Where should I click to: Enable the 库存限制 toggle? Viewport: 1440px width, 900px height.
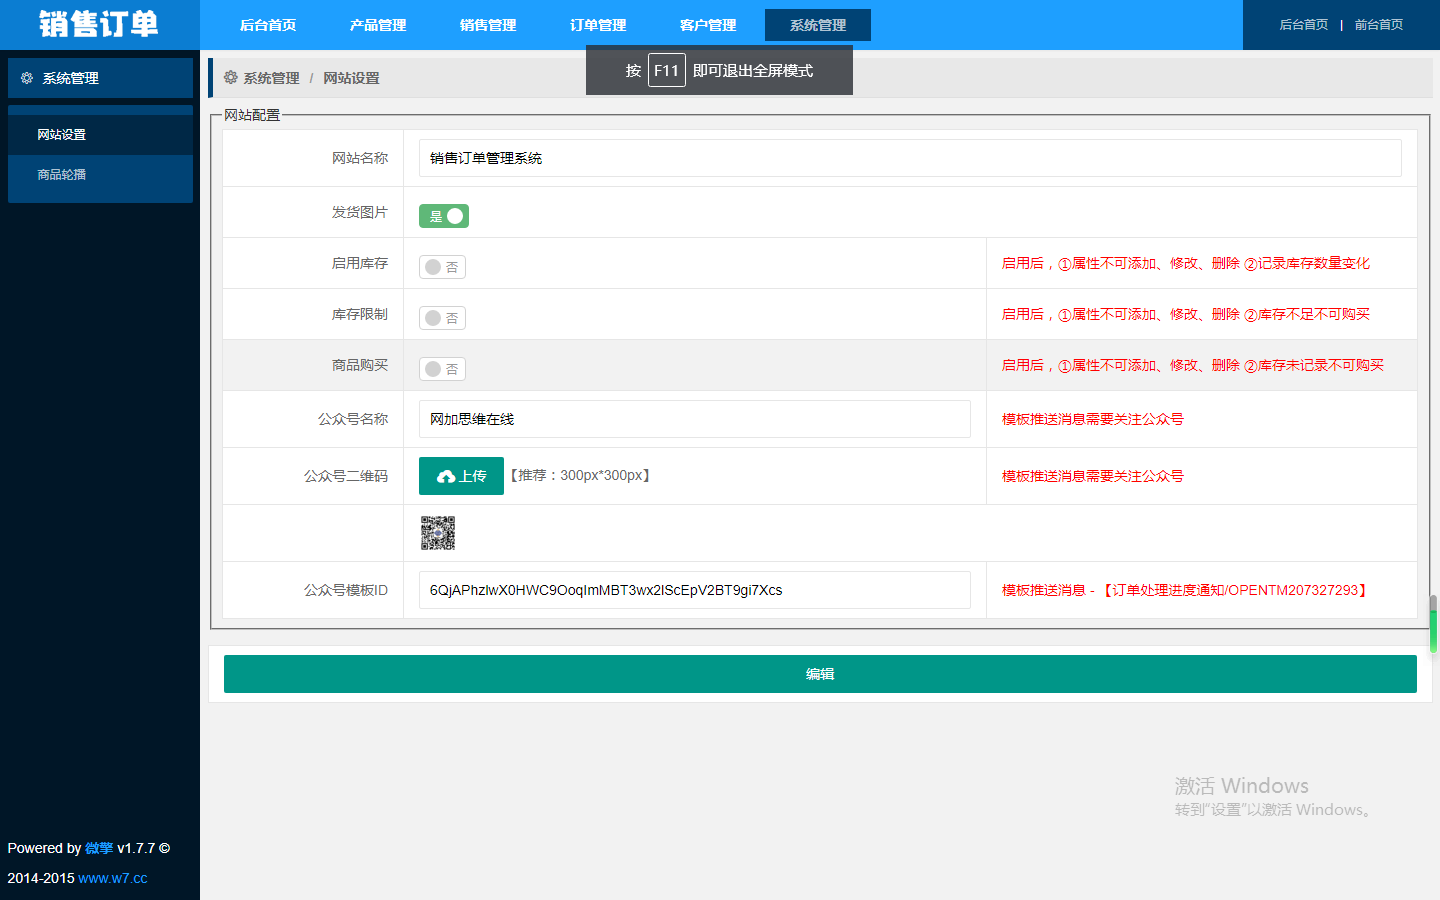click(442, 318)
